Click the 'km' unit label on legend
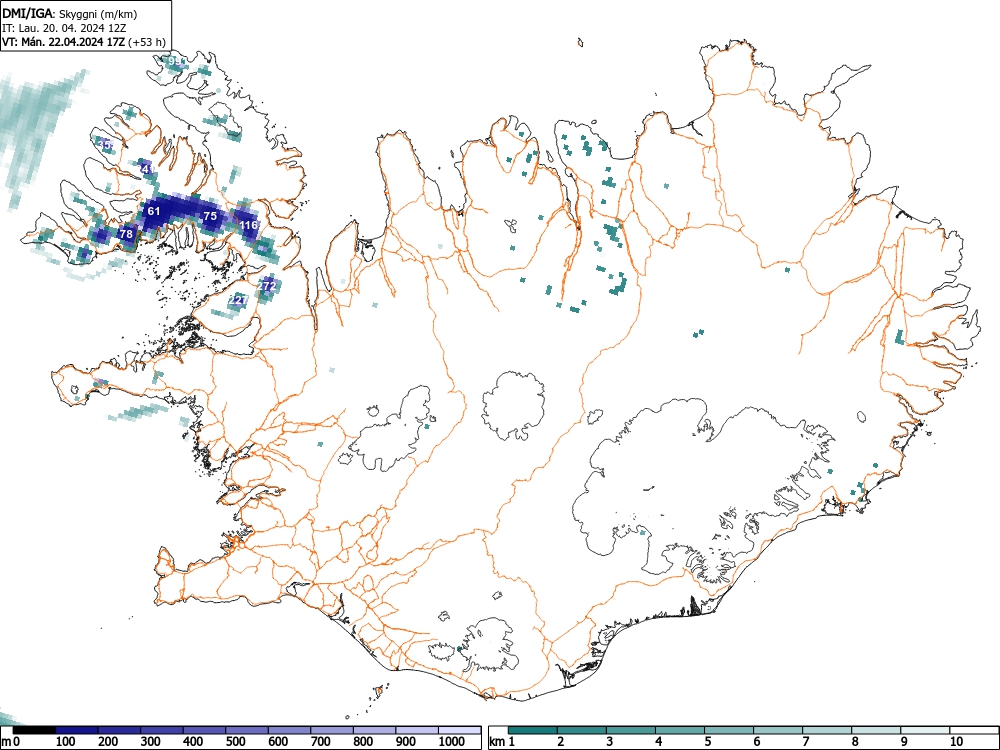1000x750 pixels. [x=498, y=742]
